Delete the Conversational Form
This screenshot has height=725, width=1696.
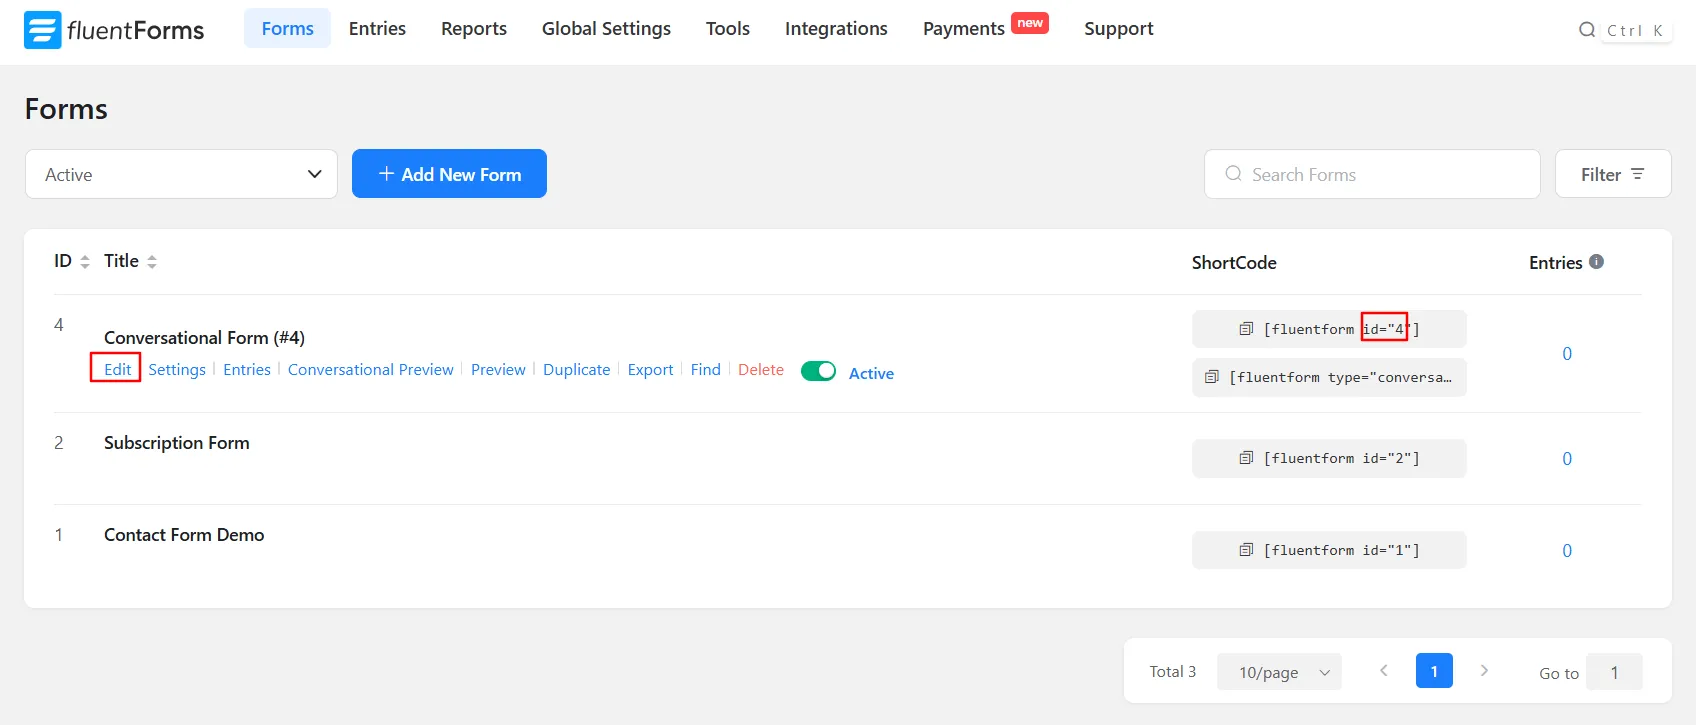(760, 369)
